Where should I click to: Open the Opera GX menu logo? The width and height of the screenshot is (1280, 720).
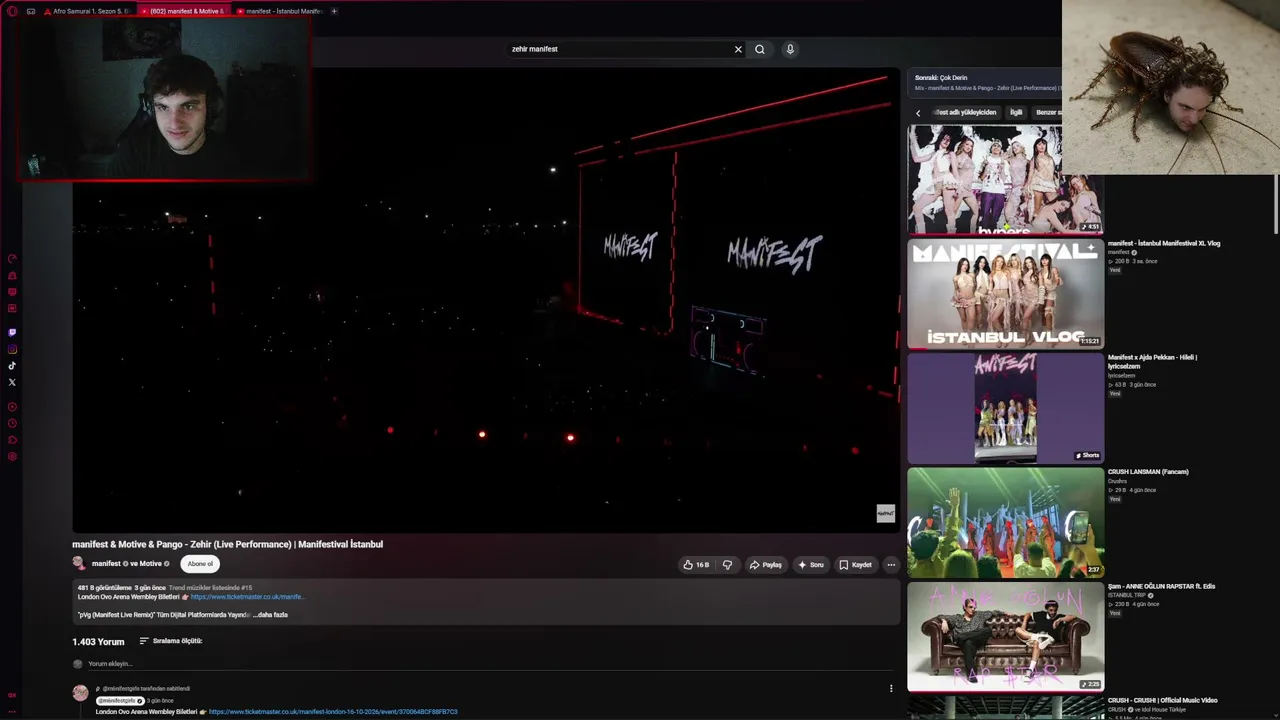[x=12, y=11]
